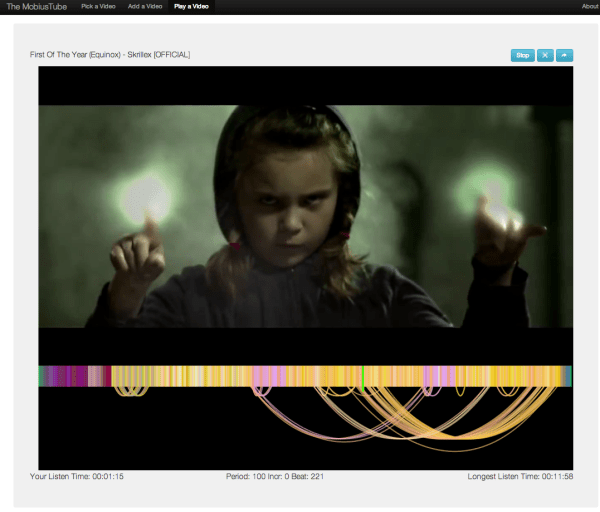Image resolution: width=600 pixels, height=512 pixels.
Task: Click the magenta segment of the beat bar
Action: coord(79,376)
